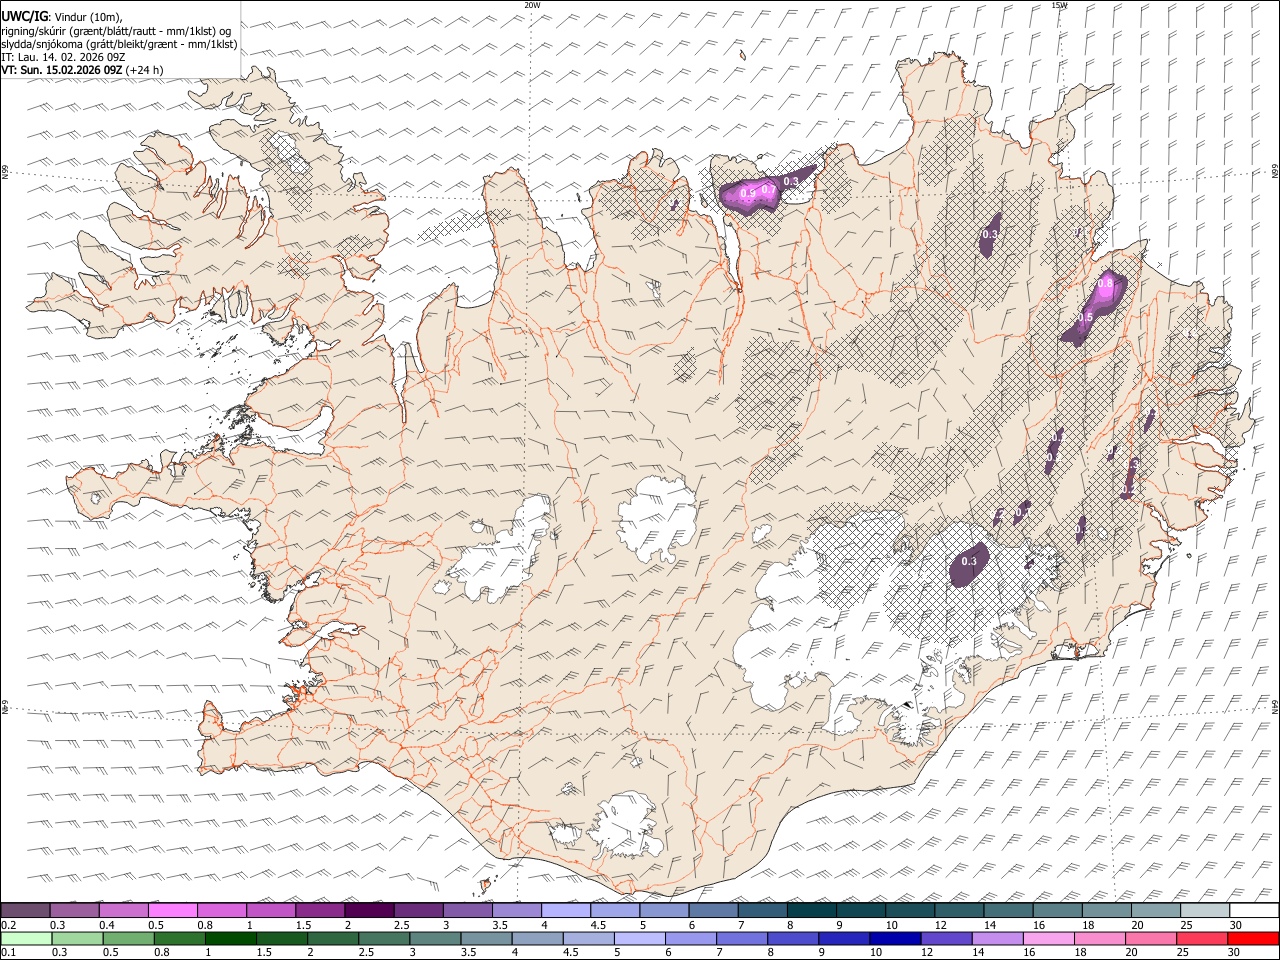The image size is (1280, 960).
Task: Pick the bright pink 0.5 swatch in snow legend
Action: click(173, 911)
